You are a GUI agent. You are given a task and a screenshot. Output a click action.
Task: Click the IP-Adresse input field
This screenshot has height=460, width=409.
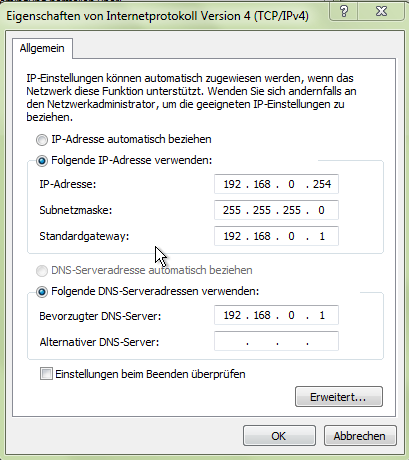click(276, 184)
